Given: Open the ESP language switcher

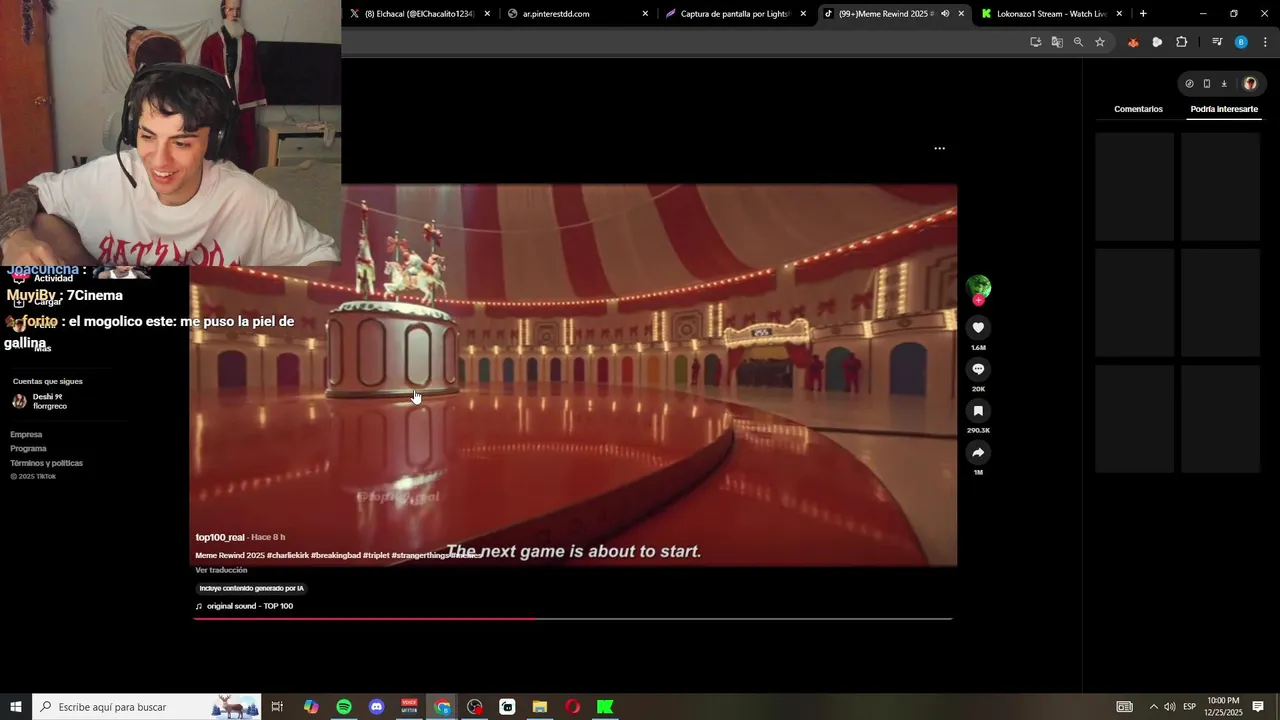Looking at the screenshot, I should coord(1190,707).
